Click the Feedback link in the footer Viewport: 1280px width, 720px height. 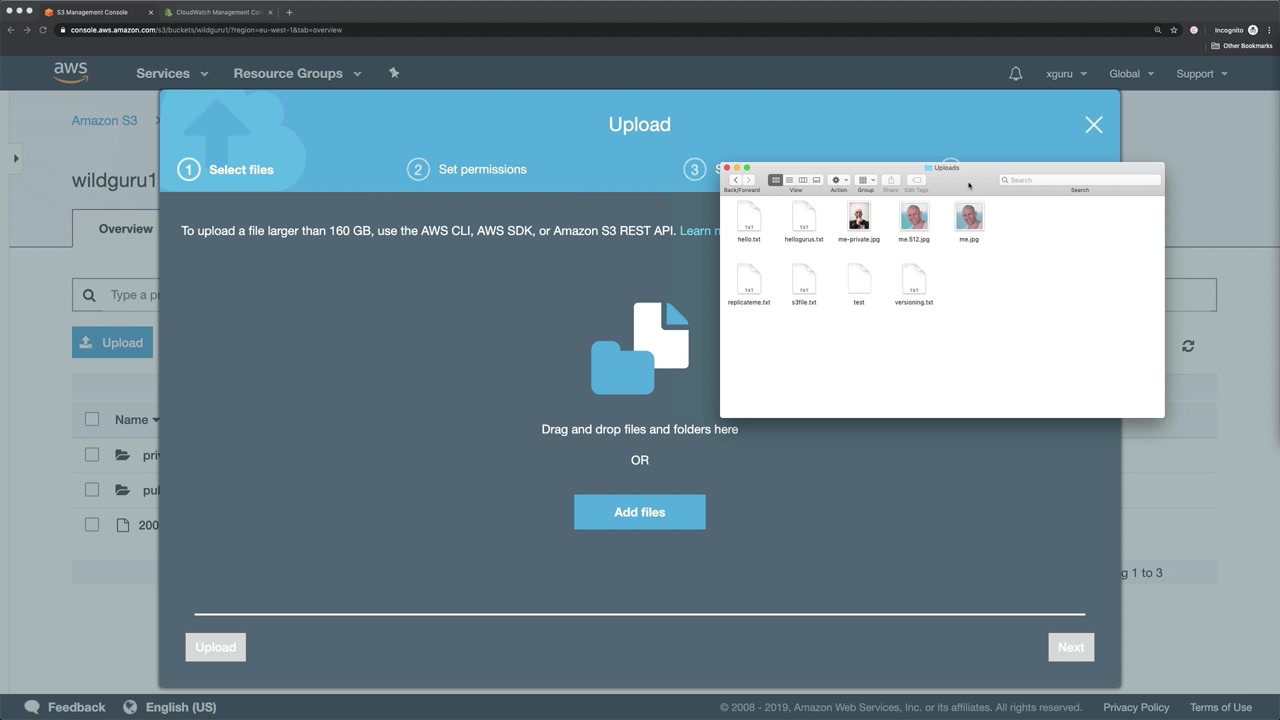pyautogui.click(x=65, y=707)
